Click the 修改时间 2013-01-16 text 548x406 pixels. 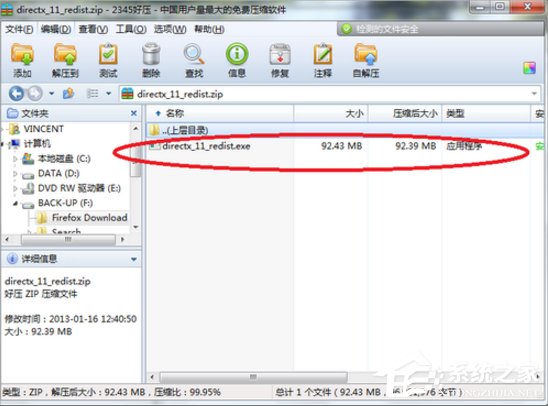pos(70,319)
